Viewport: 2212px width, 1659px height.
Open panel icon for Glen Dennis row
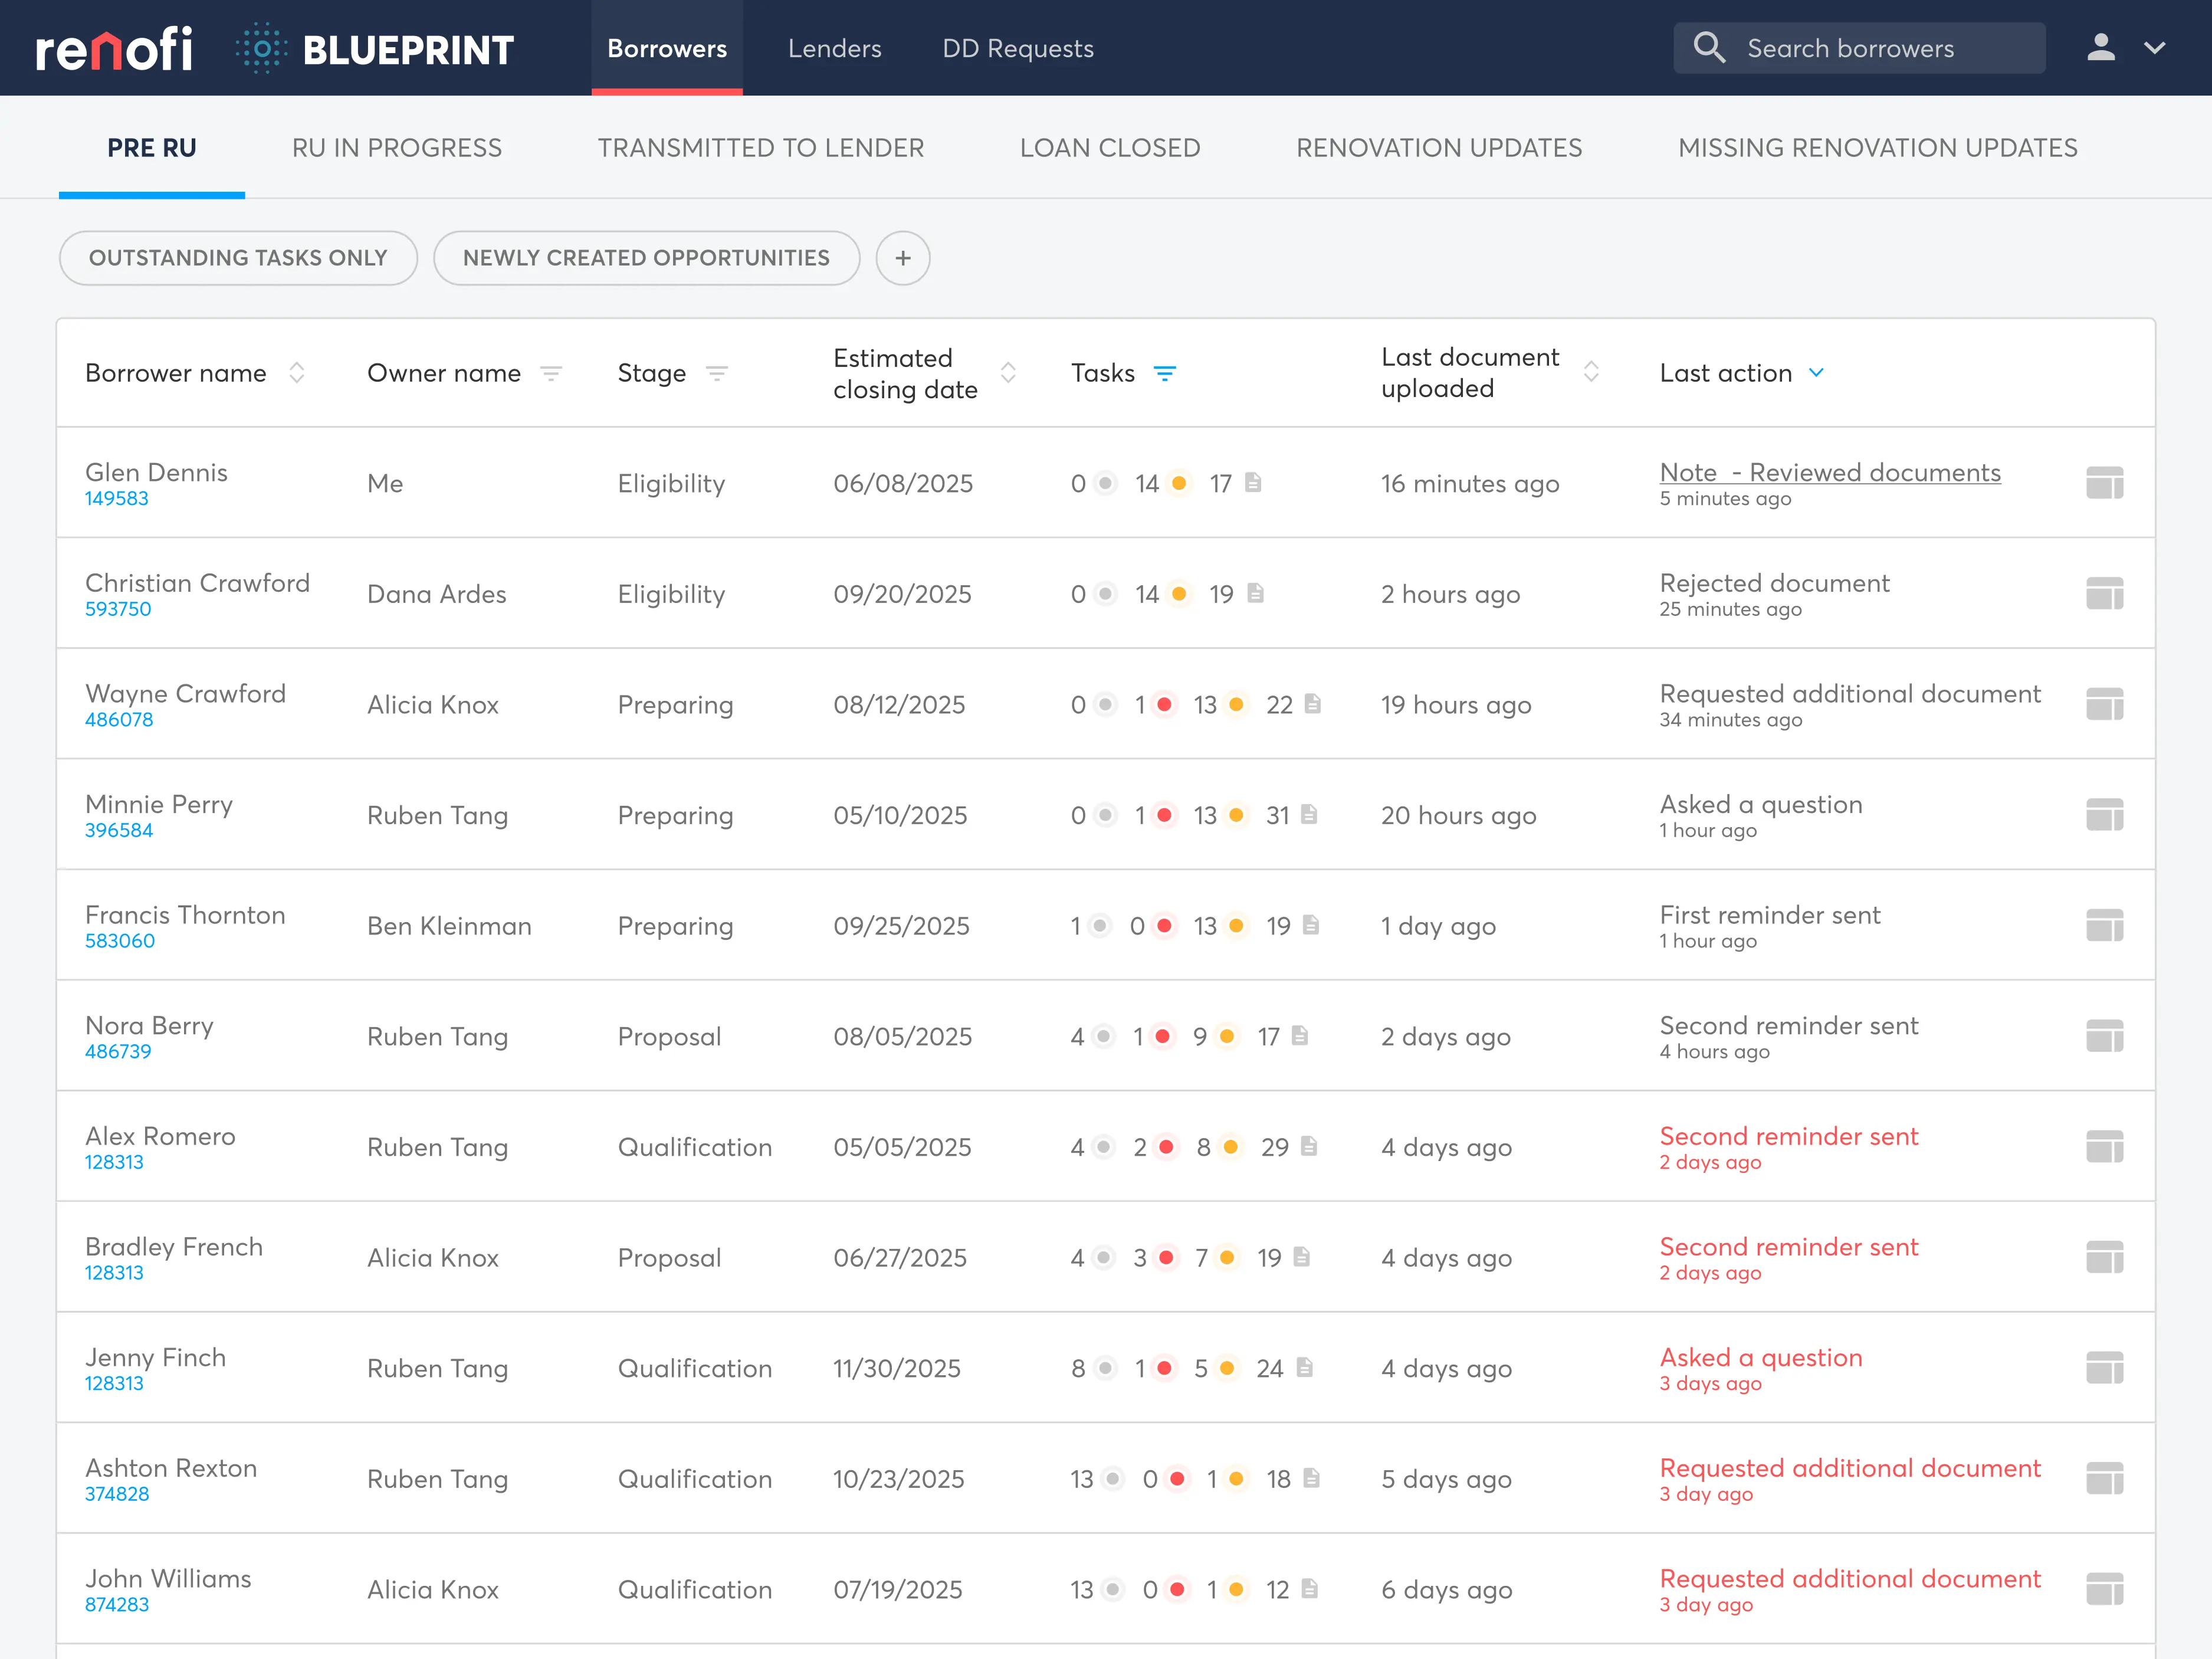(x=2104, y=483)
